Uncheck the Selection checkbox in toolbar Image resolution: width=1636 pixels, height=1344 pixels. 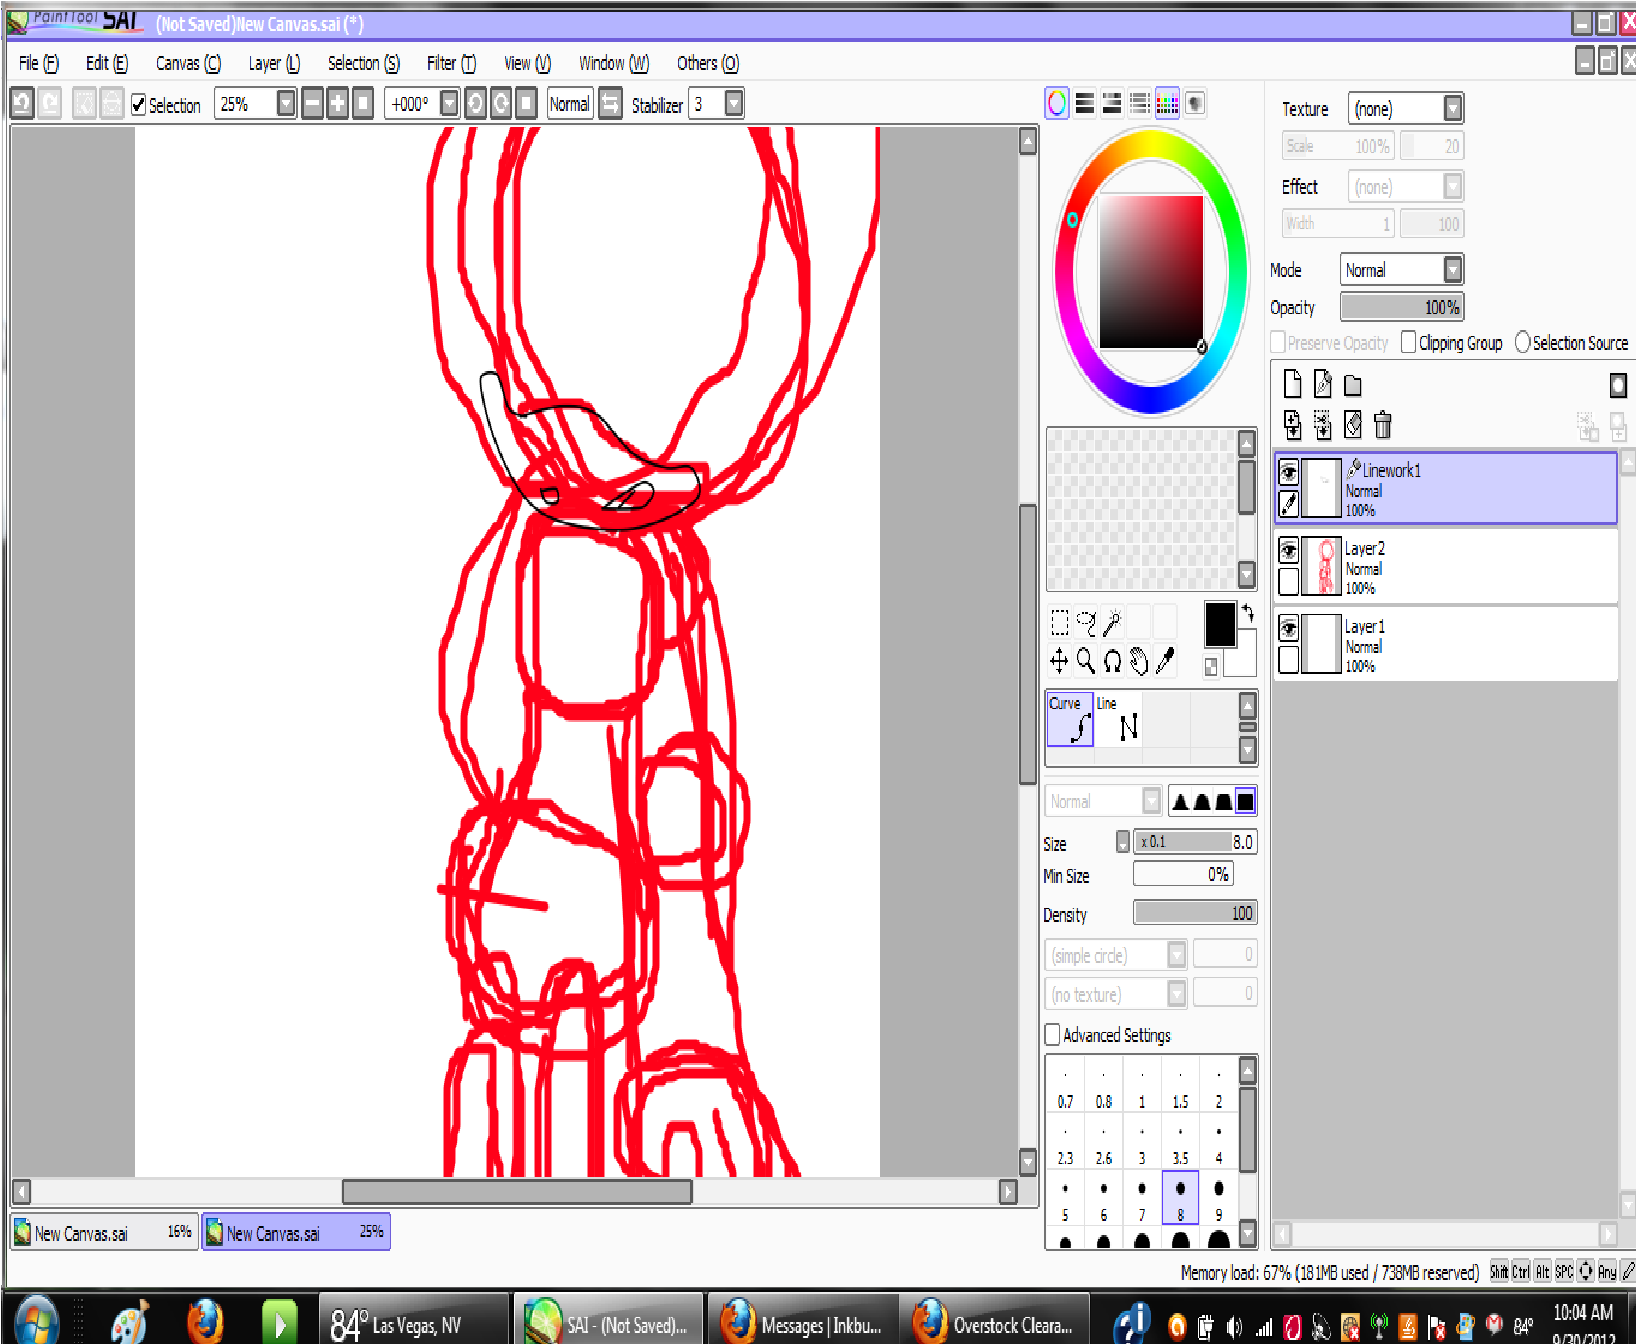[x=139, y=105]
